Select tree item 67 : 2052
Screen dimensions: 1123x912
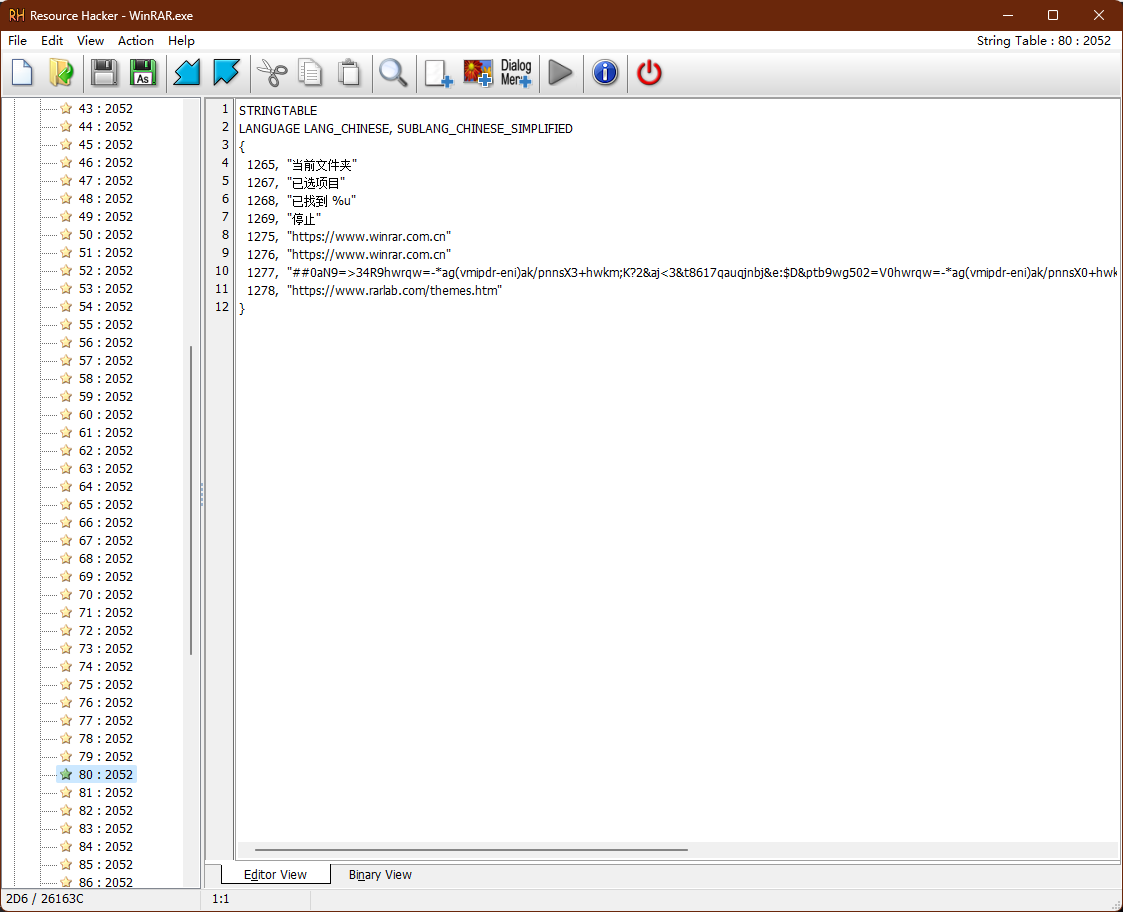tap(105, 540)
